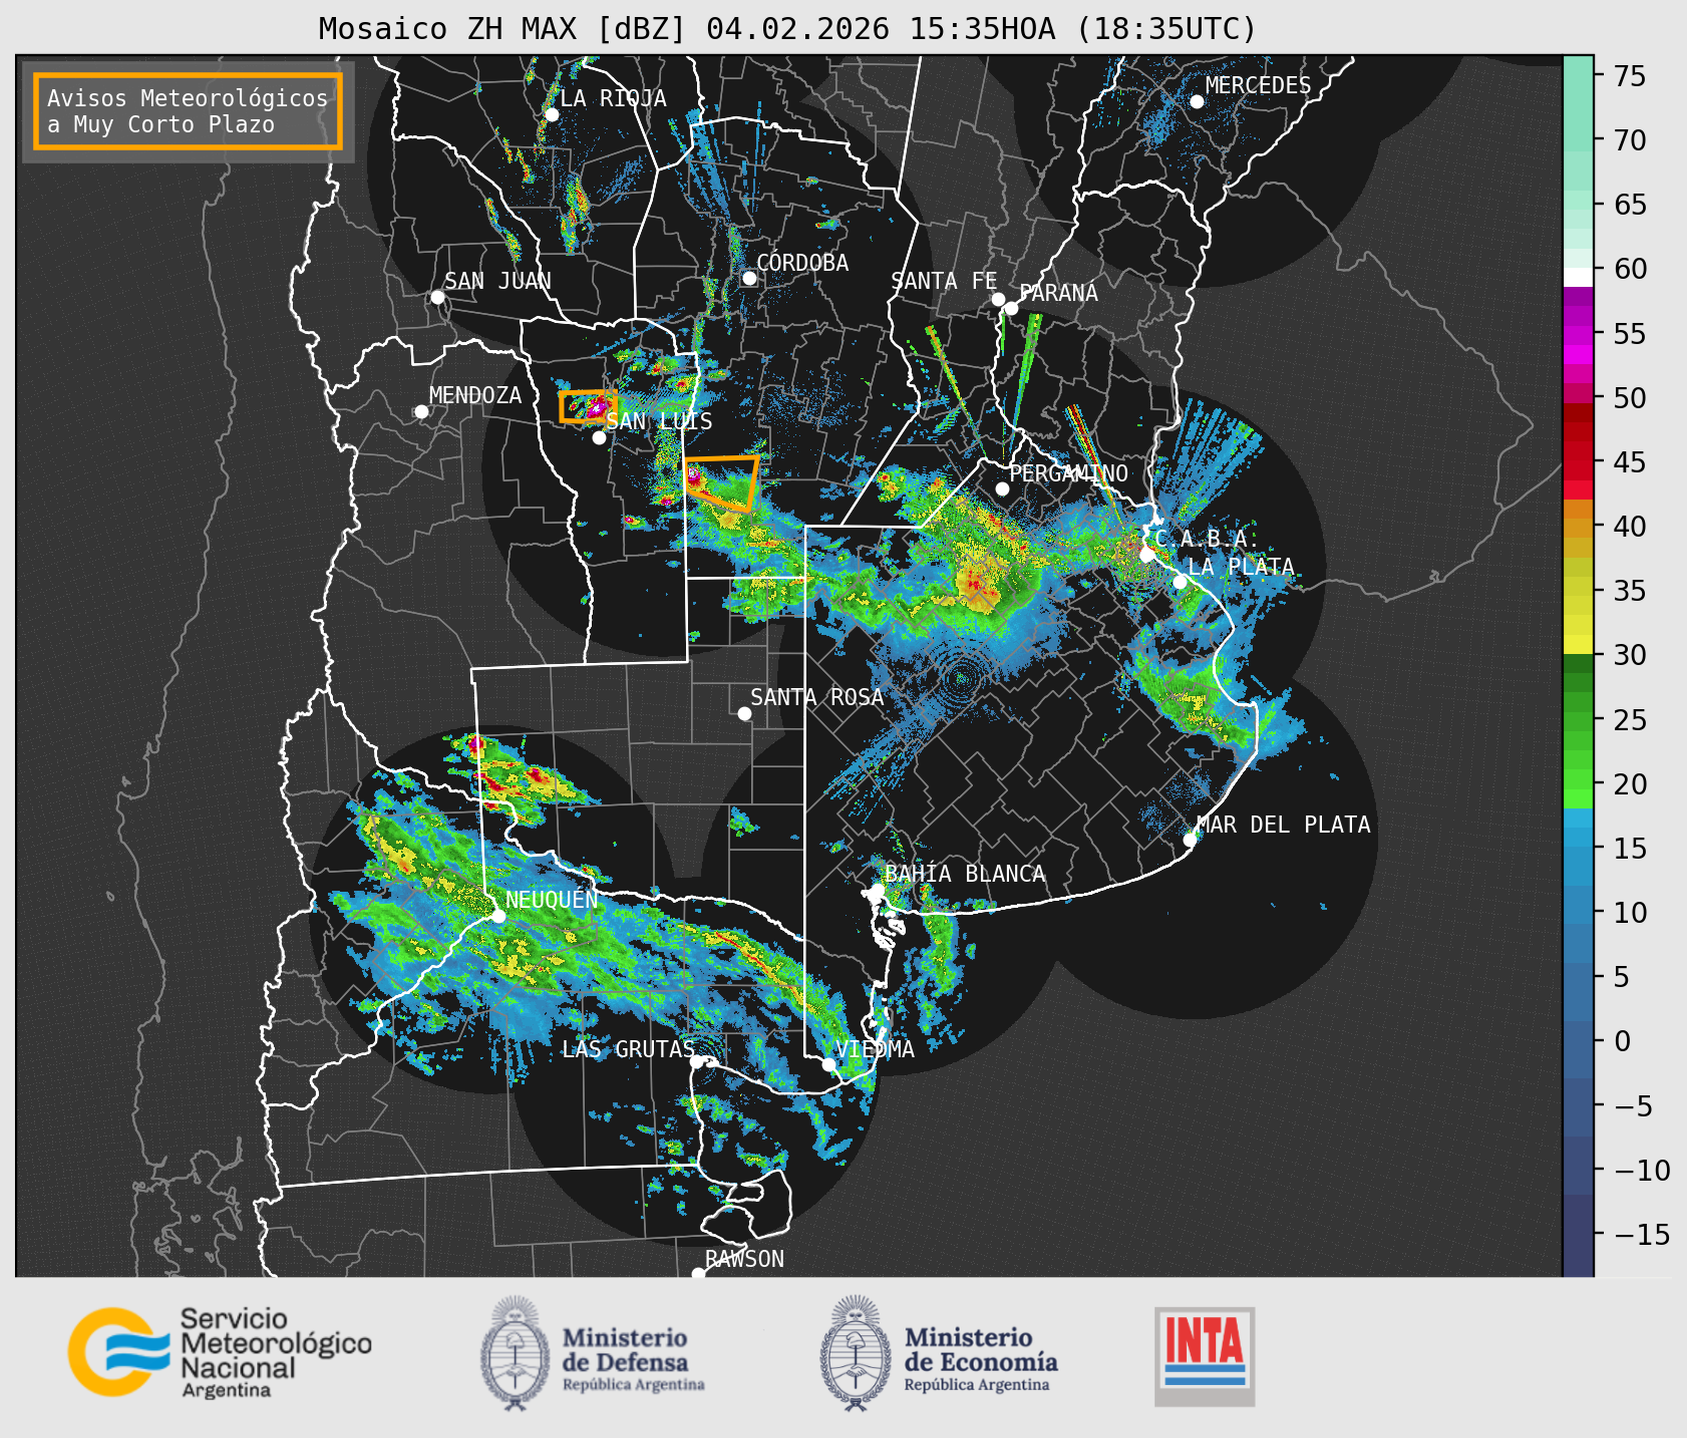The width and height of the screenshot is (1687, 1438).
Task: Click the SANTA ROSA label text
Action: coord(817,697)
